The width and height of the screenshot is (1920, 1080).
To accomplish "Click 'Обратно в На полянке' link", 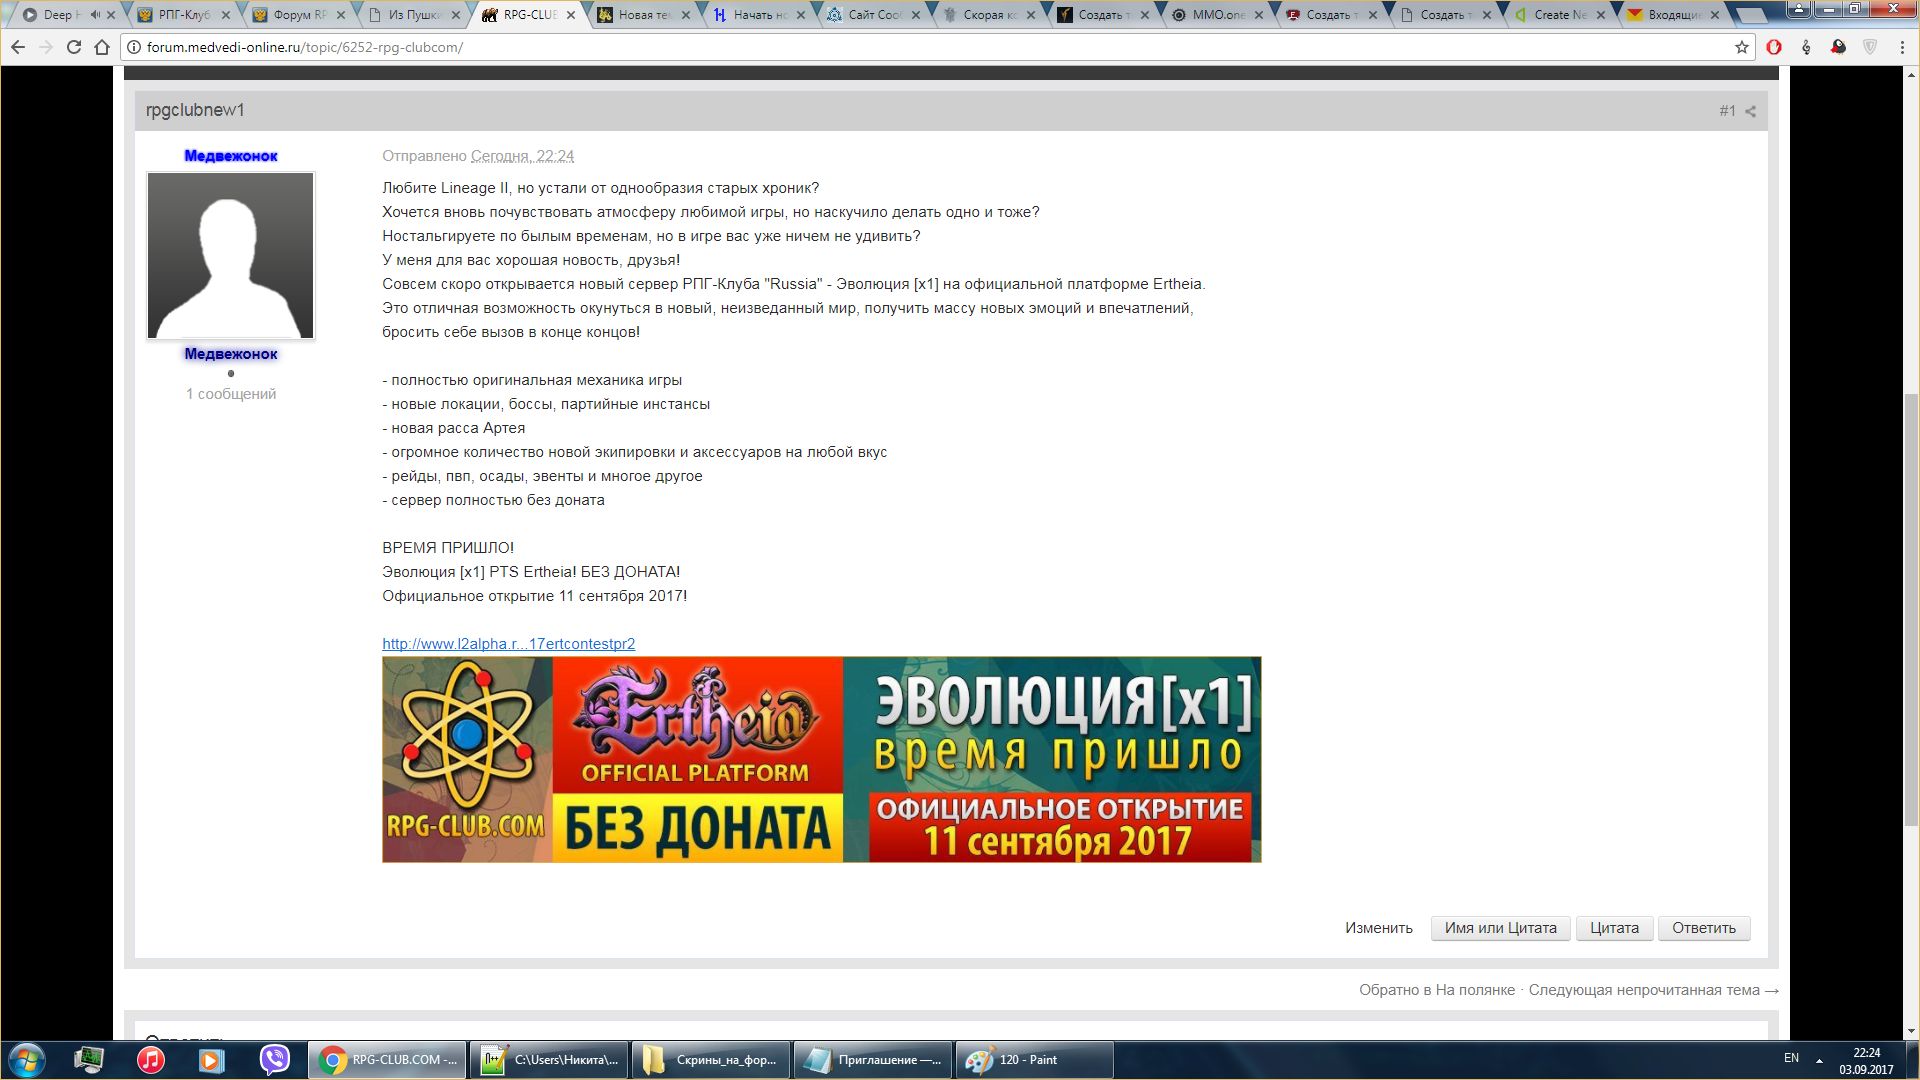I will [x=1436, y=990].
